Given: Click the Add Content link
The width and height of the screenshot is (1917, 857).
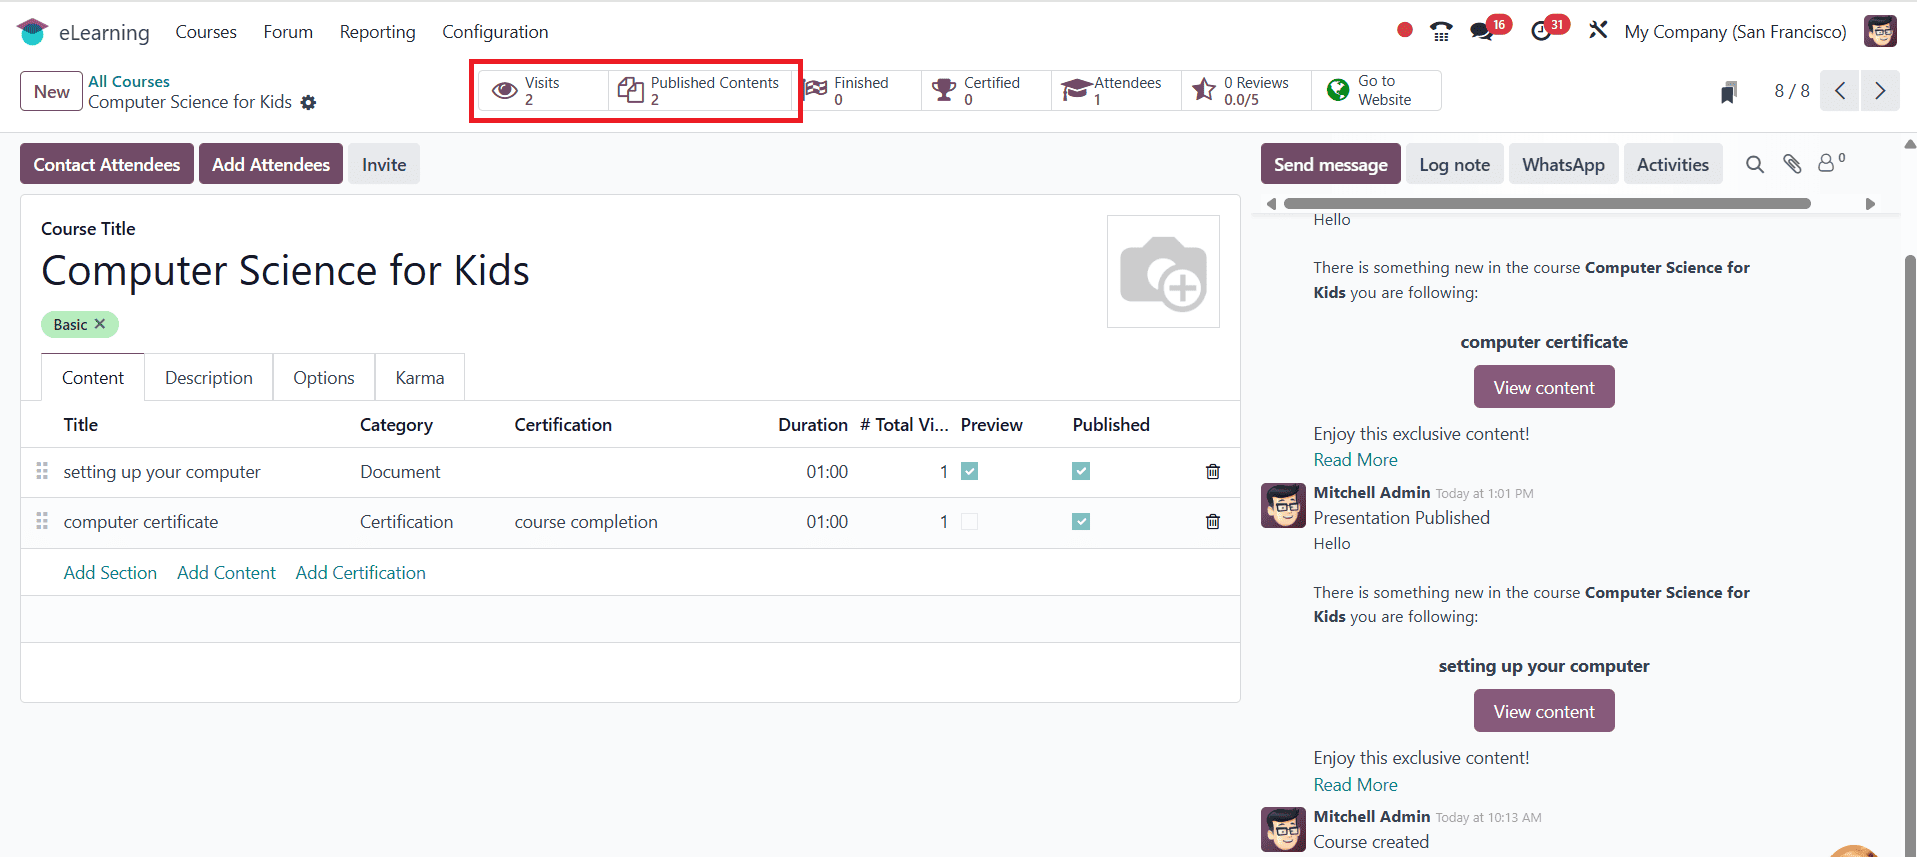Looking at the screenshot, I should tap(226, 572).
